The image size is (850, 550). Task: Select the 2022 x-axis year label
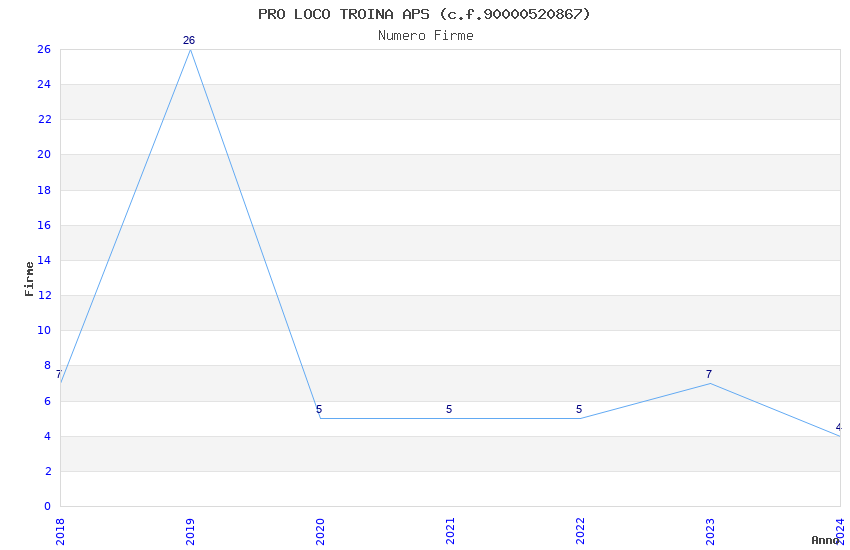(x=581, y=532)
